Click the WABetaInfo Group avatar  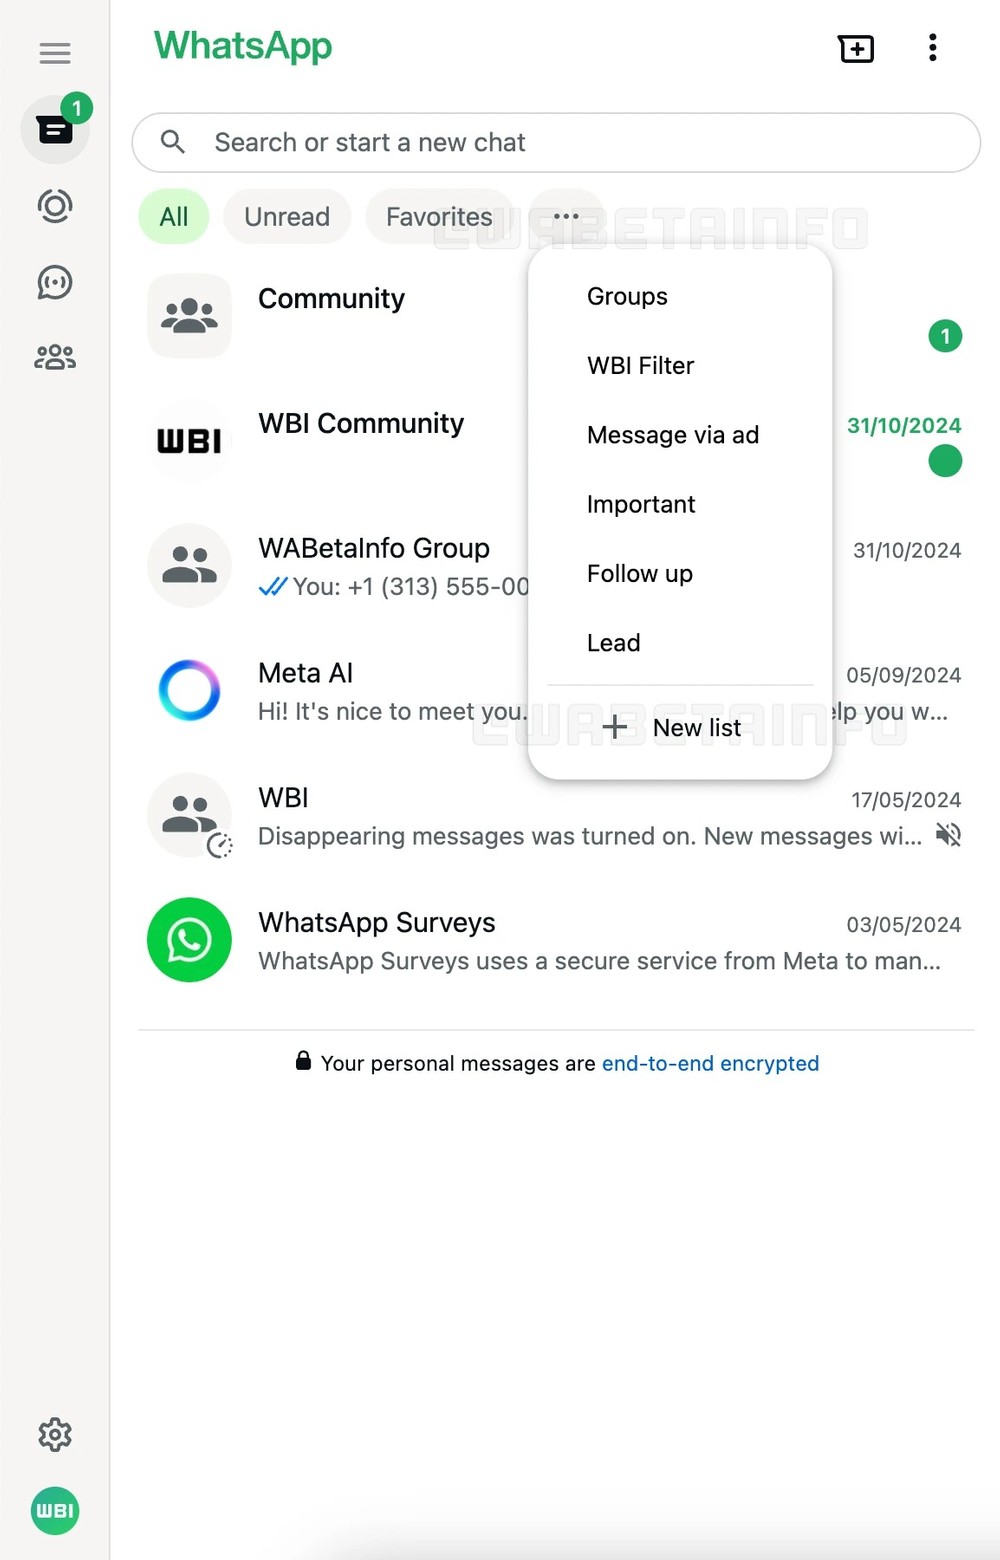point(189,565)
